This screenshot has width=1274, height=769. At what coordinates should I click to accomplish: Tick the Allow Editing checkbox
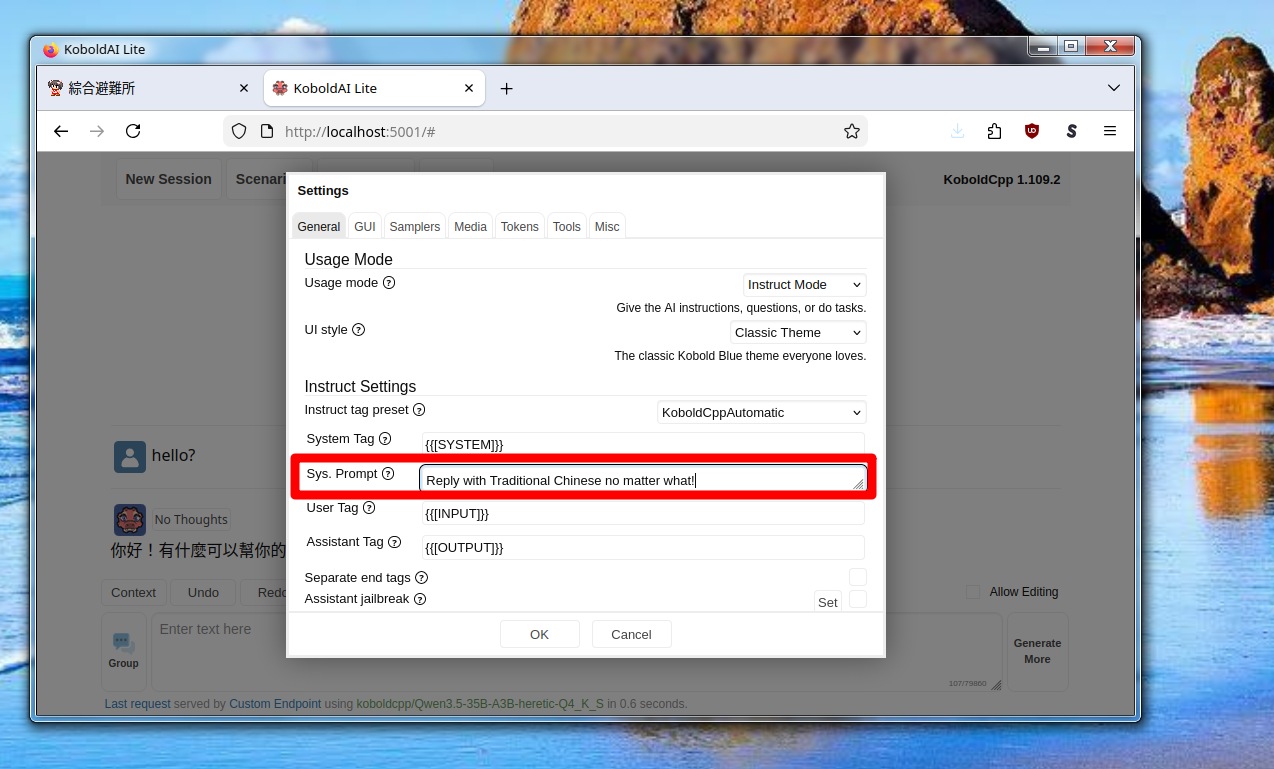click(973, 592)
